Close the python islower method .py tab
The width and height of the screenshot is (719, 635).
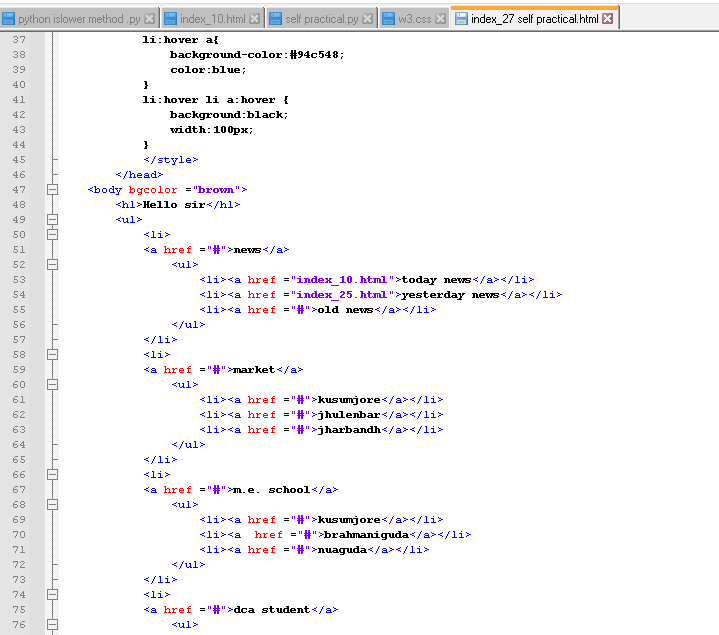point(150,19)
